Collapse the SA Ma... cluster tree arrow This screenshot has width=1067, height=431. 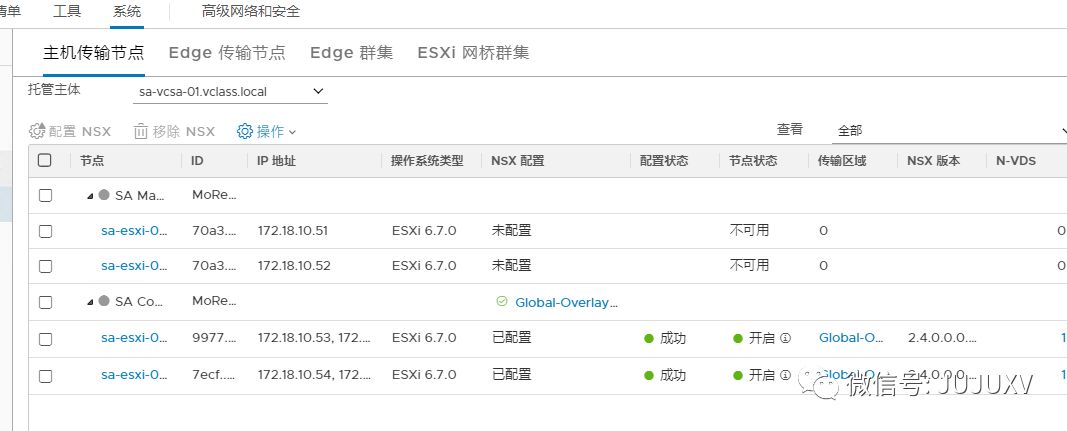click(x=91, y=196)
